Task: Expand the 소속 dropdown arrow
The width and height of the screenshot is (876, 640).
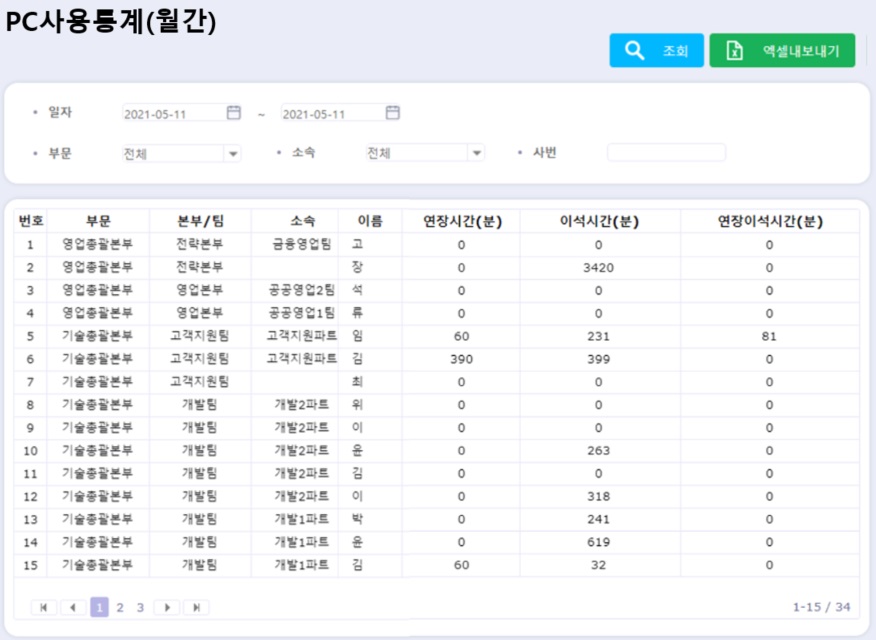Action: (x=477, y=153)
